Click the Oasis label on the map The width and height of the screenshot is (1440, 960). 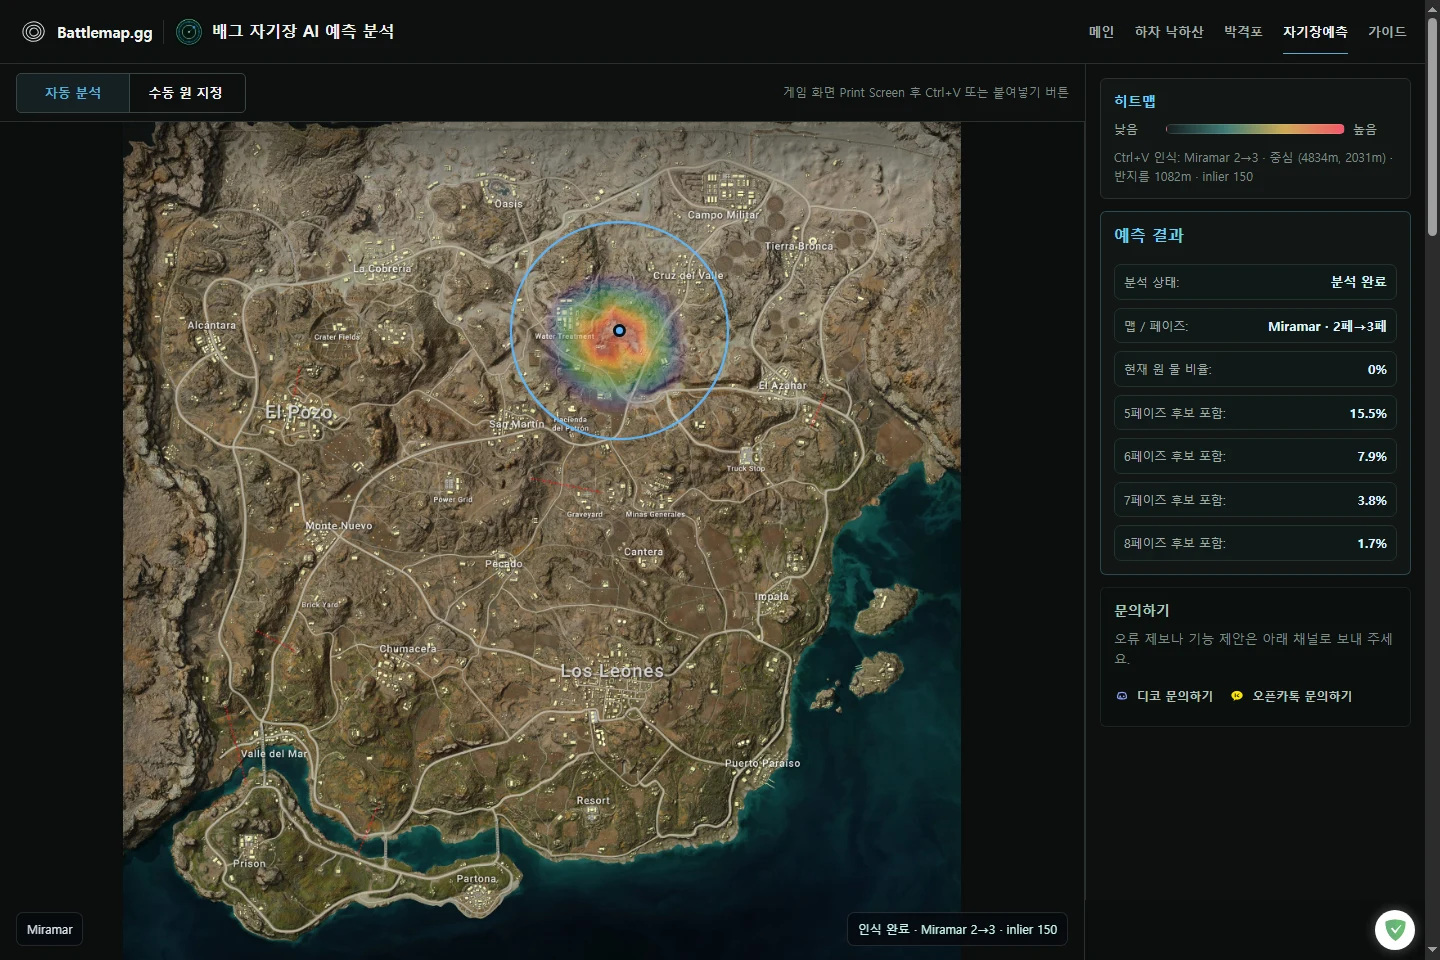click(509, 204)
